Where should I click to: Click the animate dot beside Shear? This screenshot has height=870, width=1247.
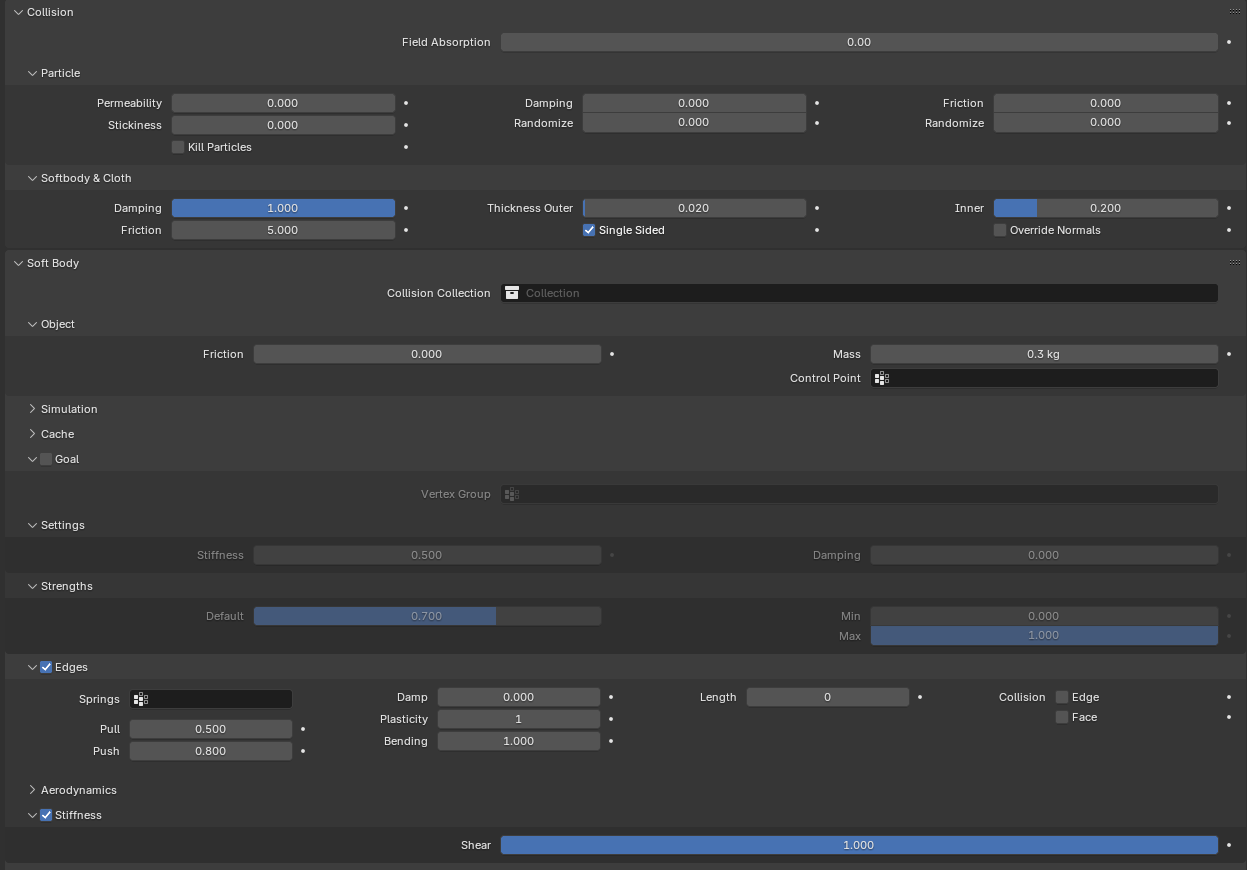(1228, 845)
